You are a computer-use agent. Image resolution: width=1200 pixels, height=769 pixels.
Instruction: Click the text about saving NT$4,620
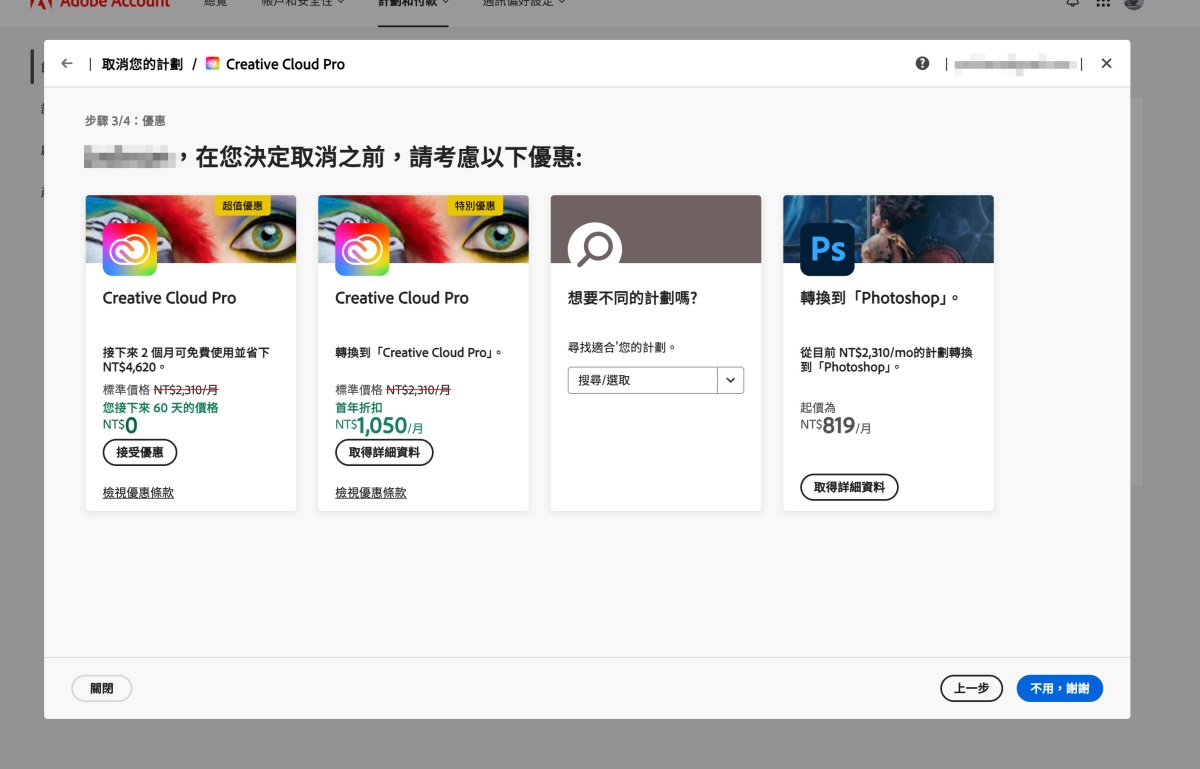186,360
